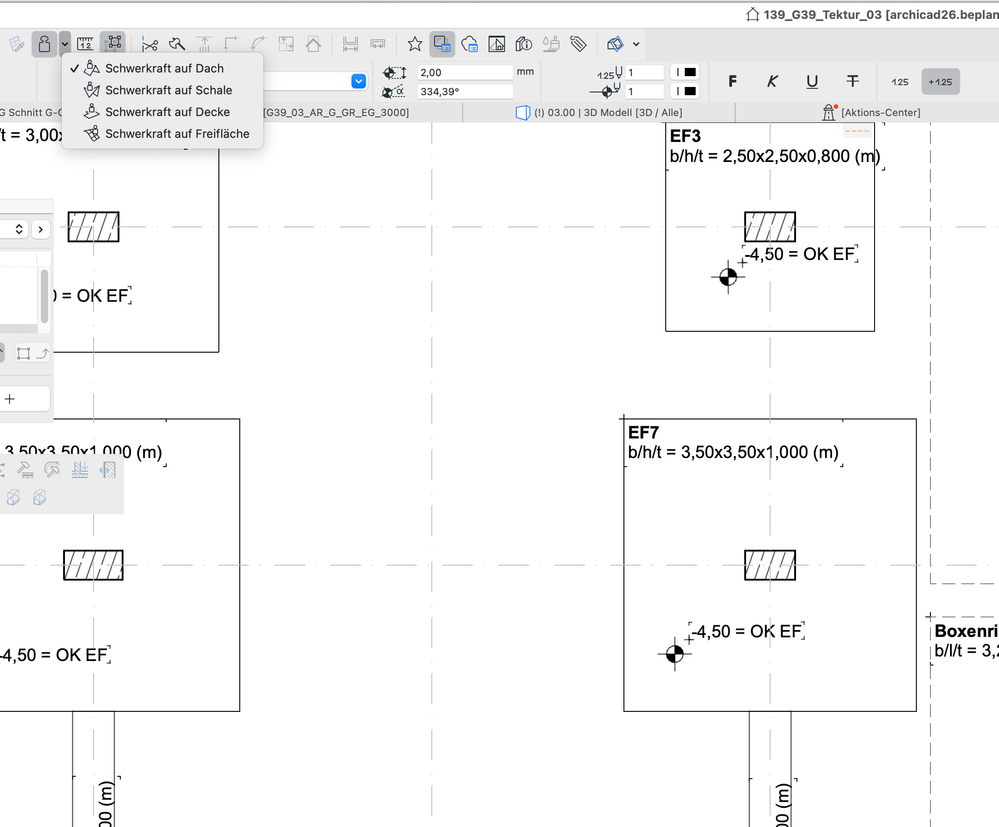Click the intersect elements icon
This screenshot has height=827, width=999.
tap(205, 44)
